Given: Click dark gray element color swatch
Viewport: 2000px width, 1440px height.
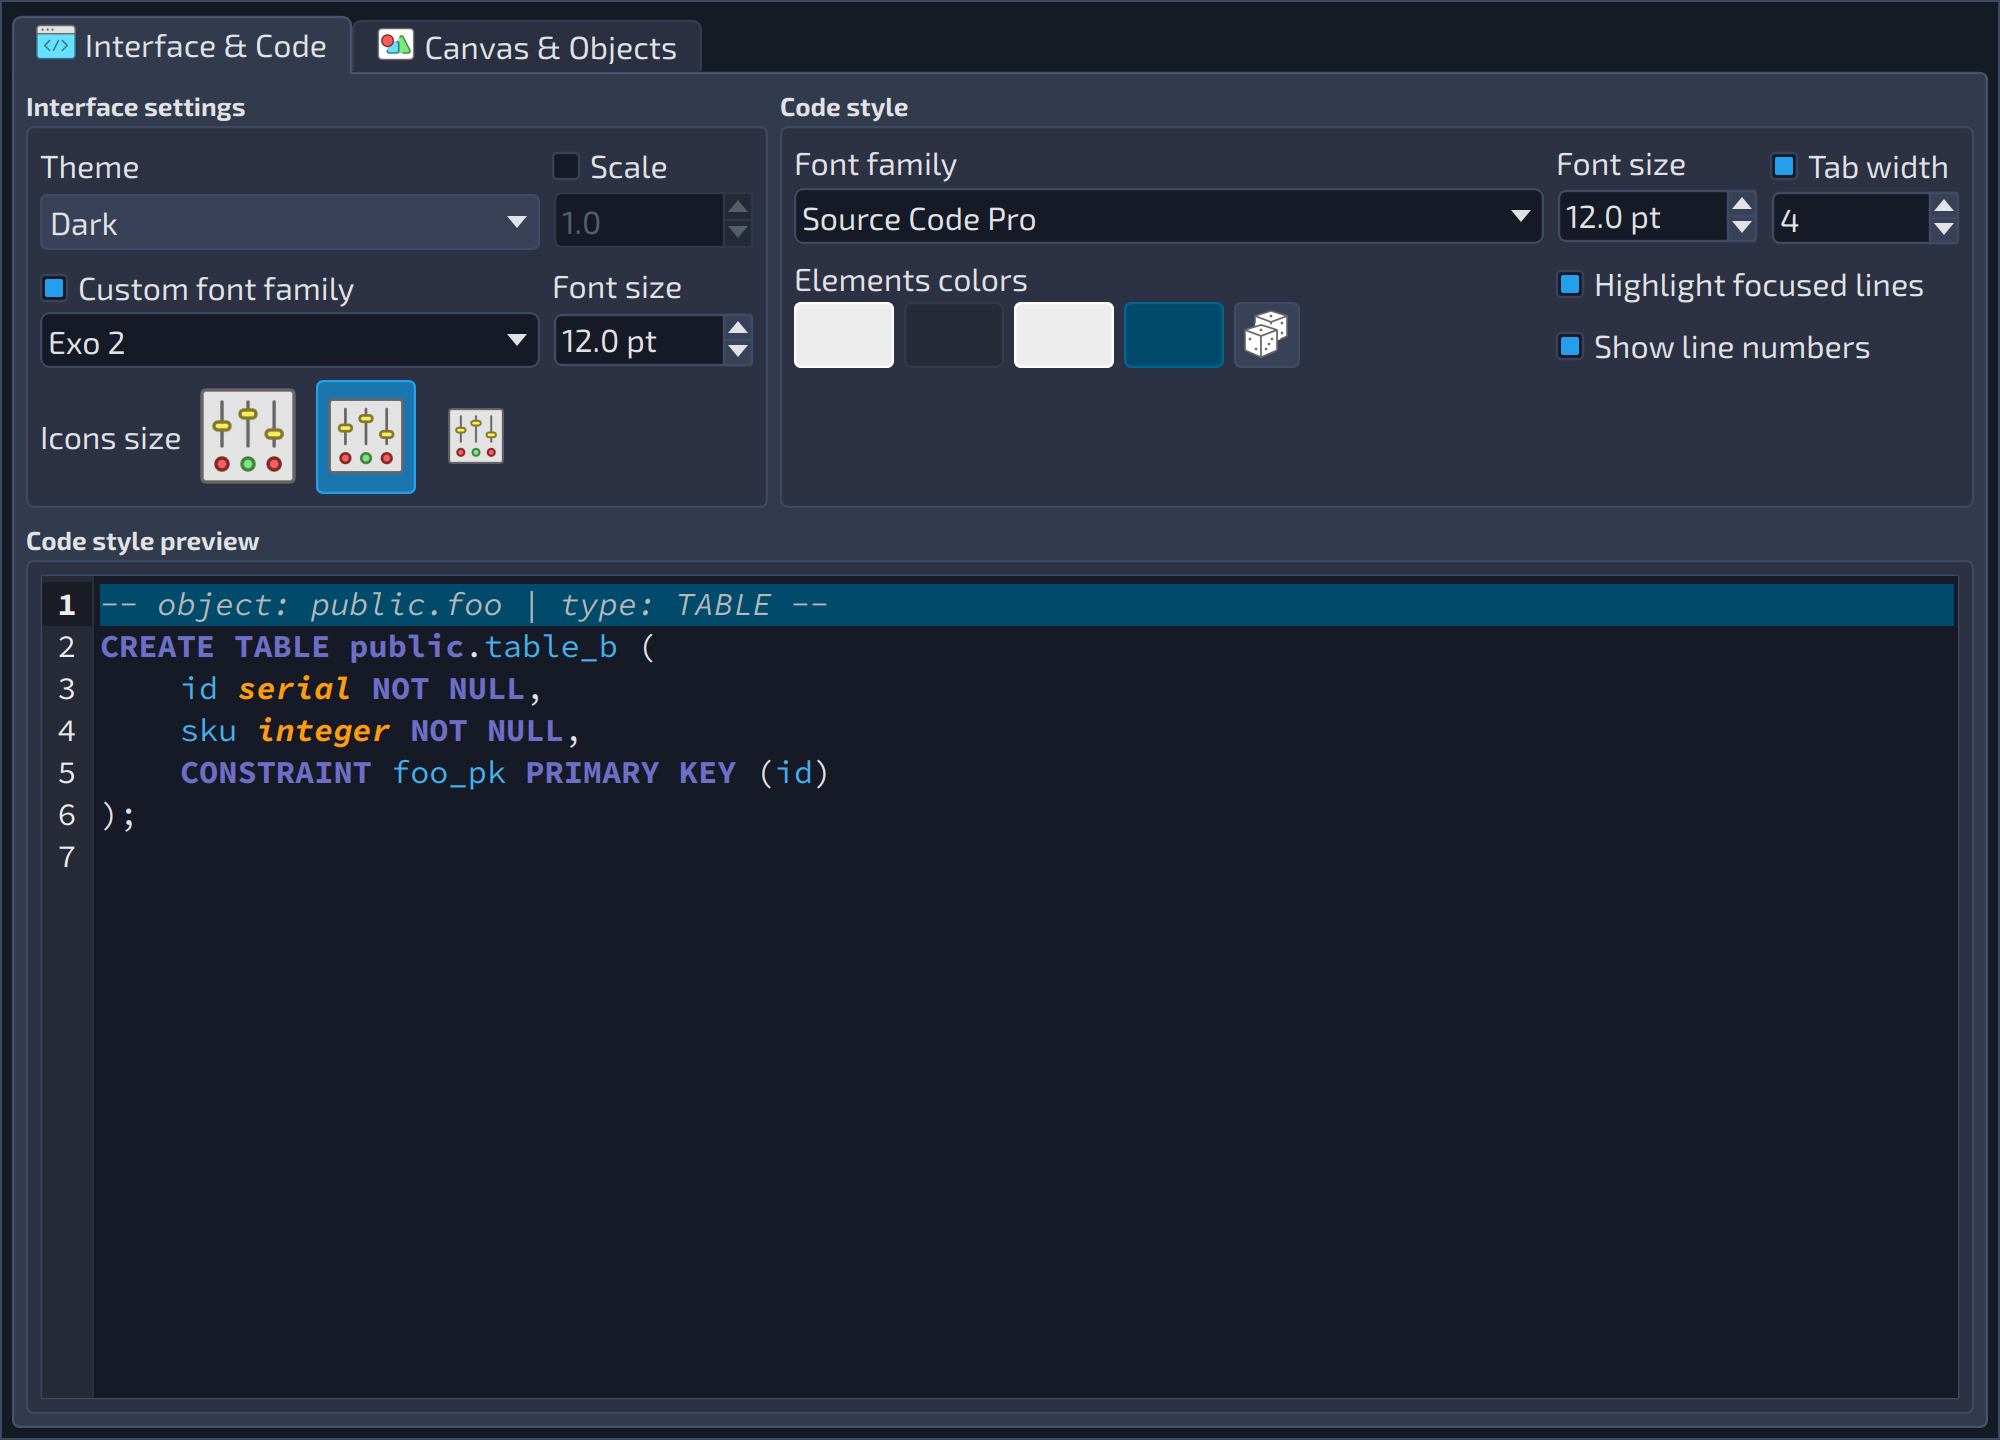Looking at the screenshot, I should tap(954, 335).
